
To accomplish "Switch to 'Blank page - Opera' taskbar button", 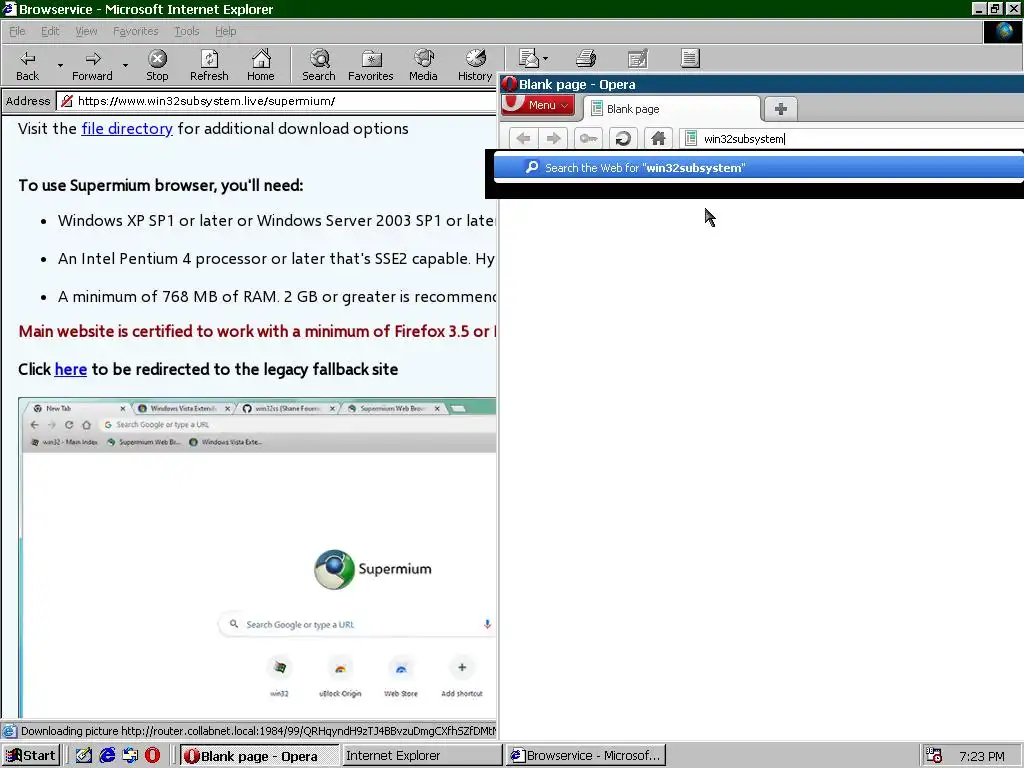I will (260, 756).
